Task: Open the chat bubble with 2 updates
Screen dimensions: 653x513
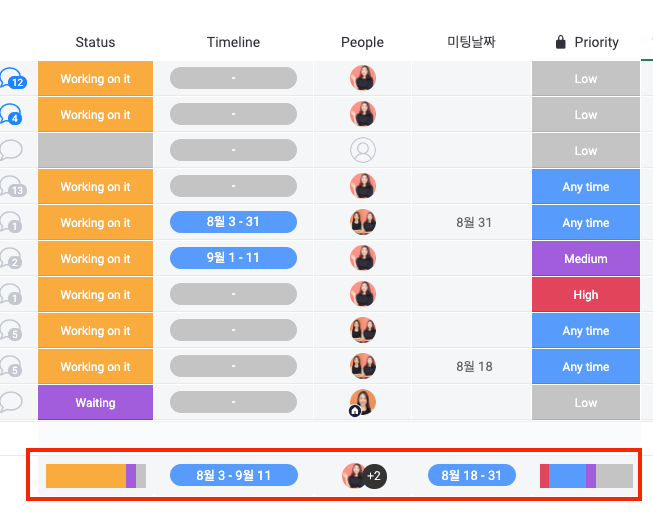Action: coord(11,258)
